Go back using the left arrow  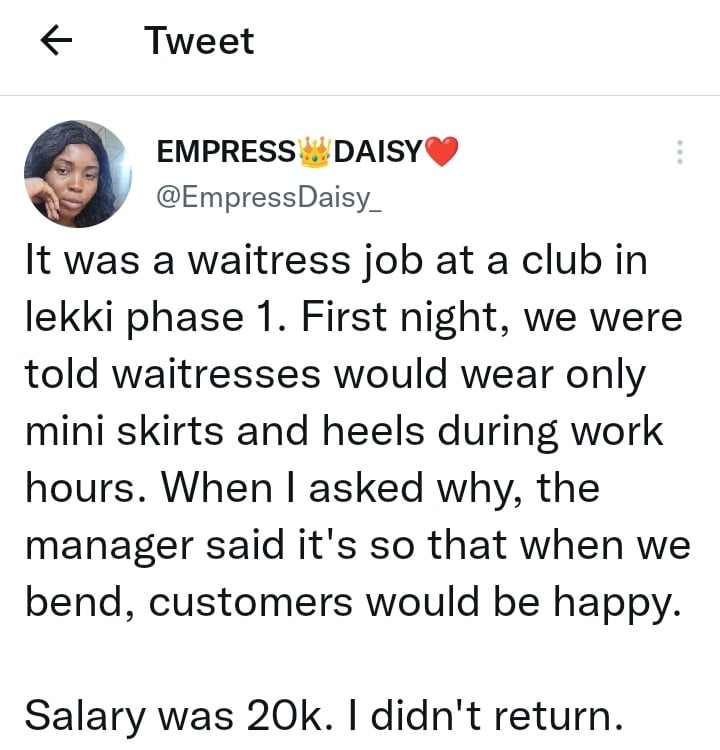point(58,41)
